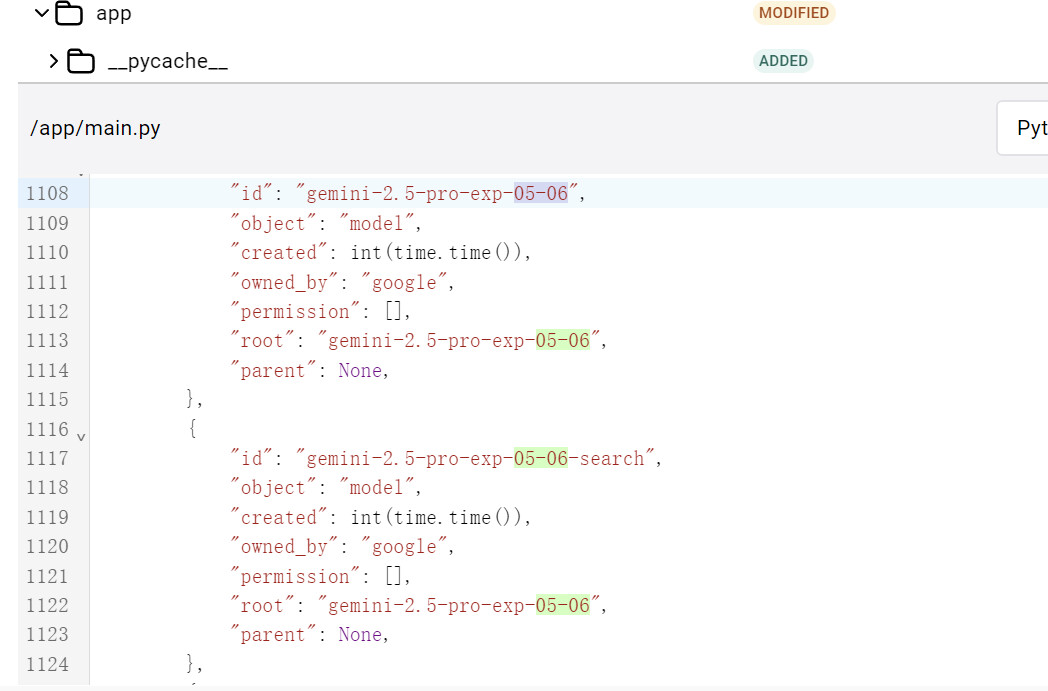Click the "google" string on line 1111
1048x691 pixels.
pyautogui.click(x=405, y=282)
